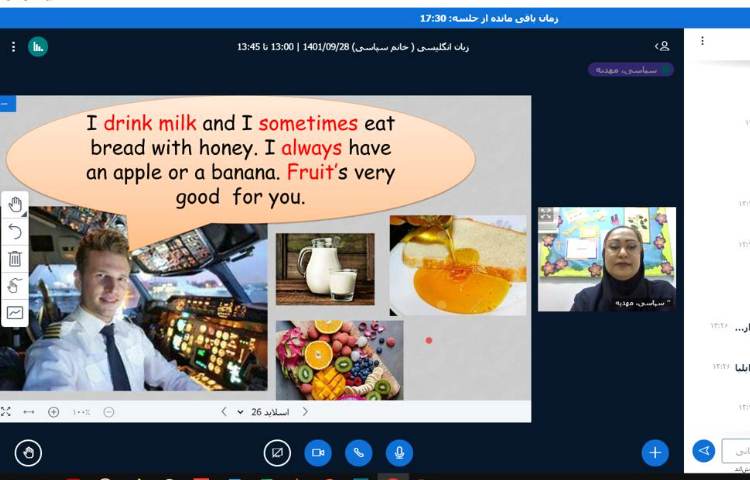Viewport: 750px width, 480px height.
Task: Select the hand pan tool in whiteboard toolbar
Action: pos(15,205)
